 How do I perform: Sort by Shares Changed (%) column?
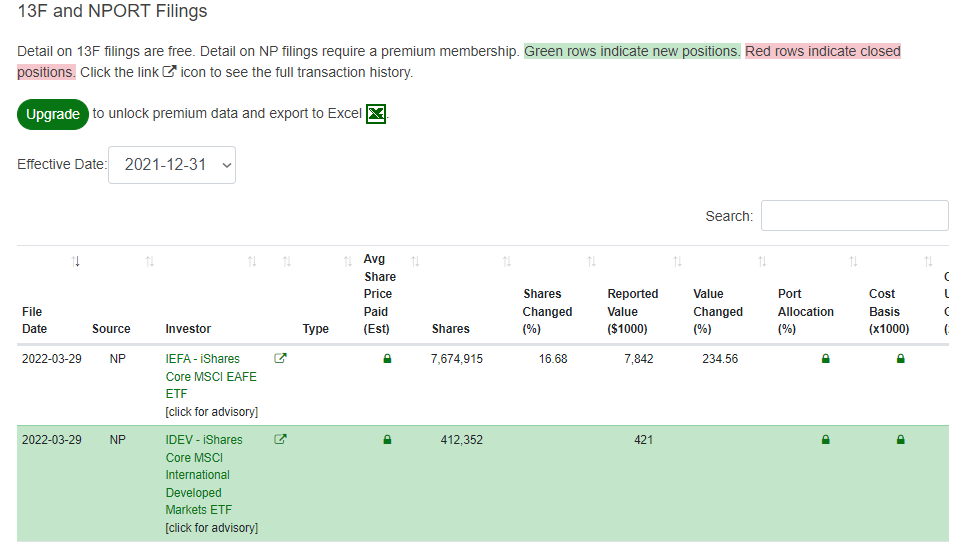pyautogui.click(x=547, y=311)
